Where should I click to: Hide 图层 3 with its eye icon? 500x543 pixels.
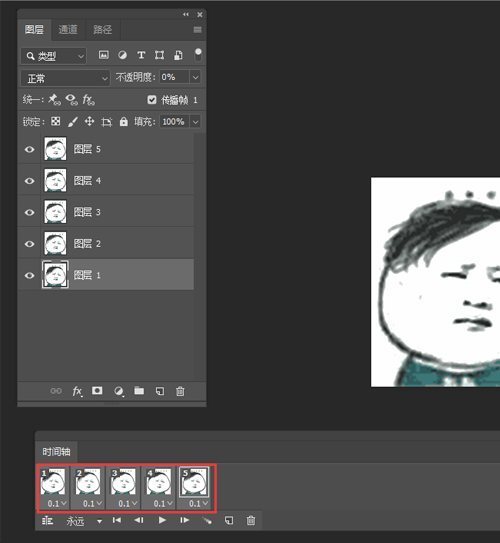pos(29,212)
